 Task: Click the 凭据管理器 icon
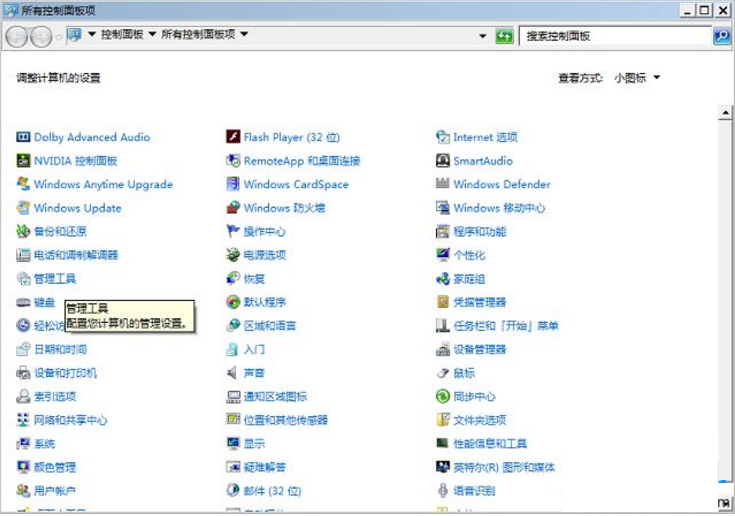[442, 302]
